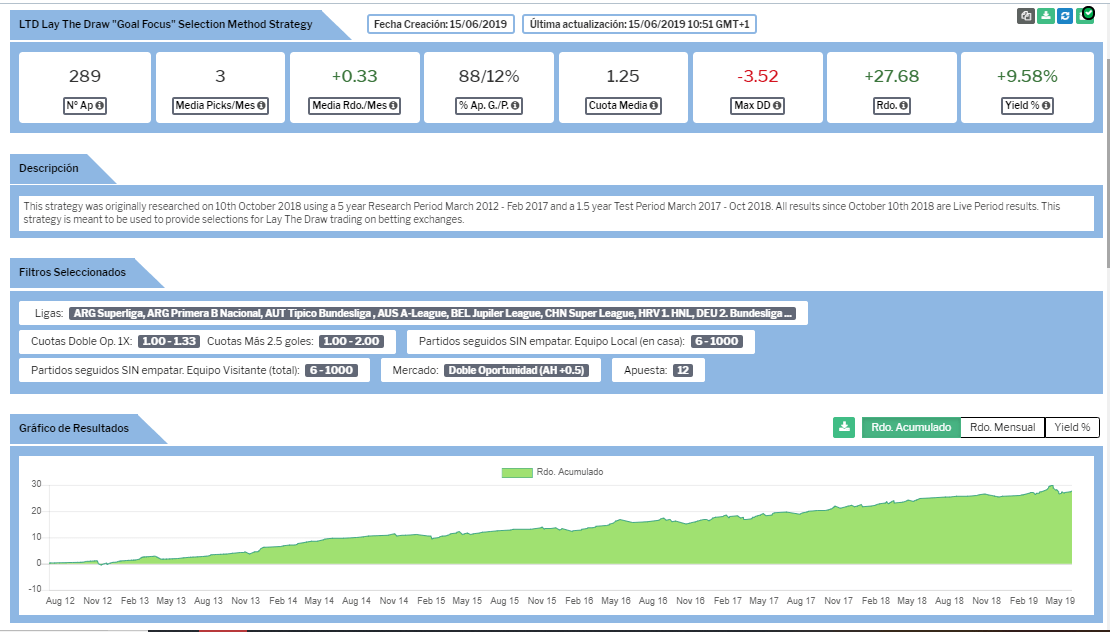This screenshot has height=632, width=1110.
Task: Click the gray copy strategy icon
Action: pyautogui.click(x=1026, y=16)
